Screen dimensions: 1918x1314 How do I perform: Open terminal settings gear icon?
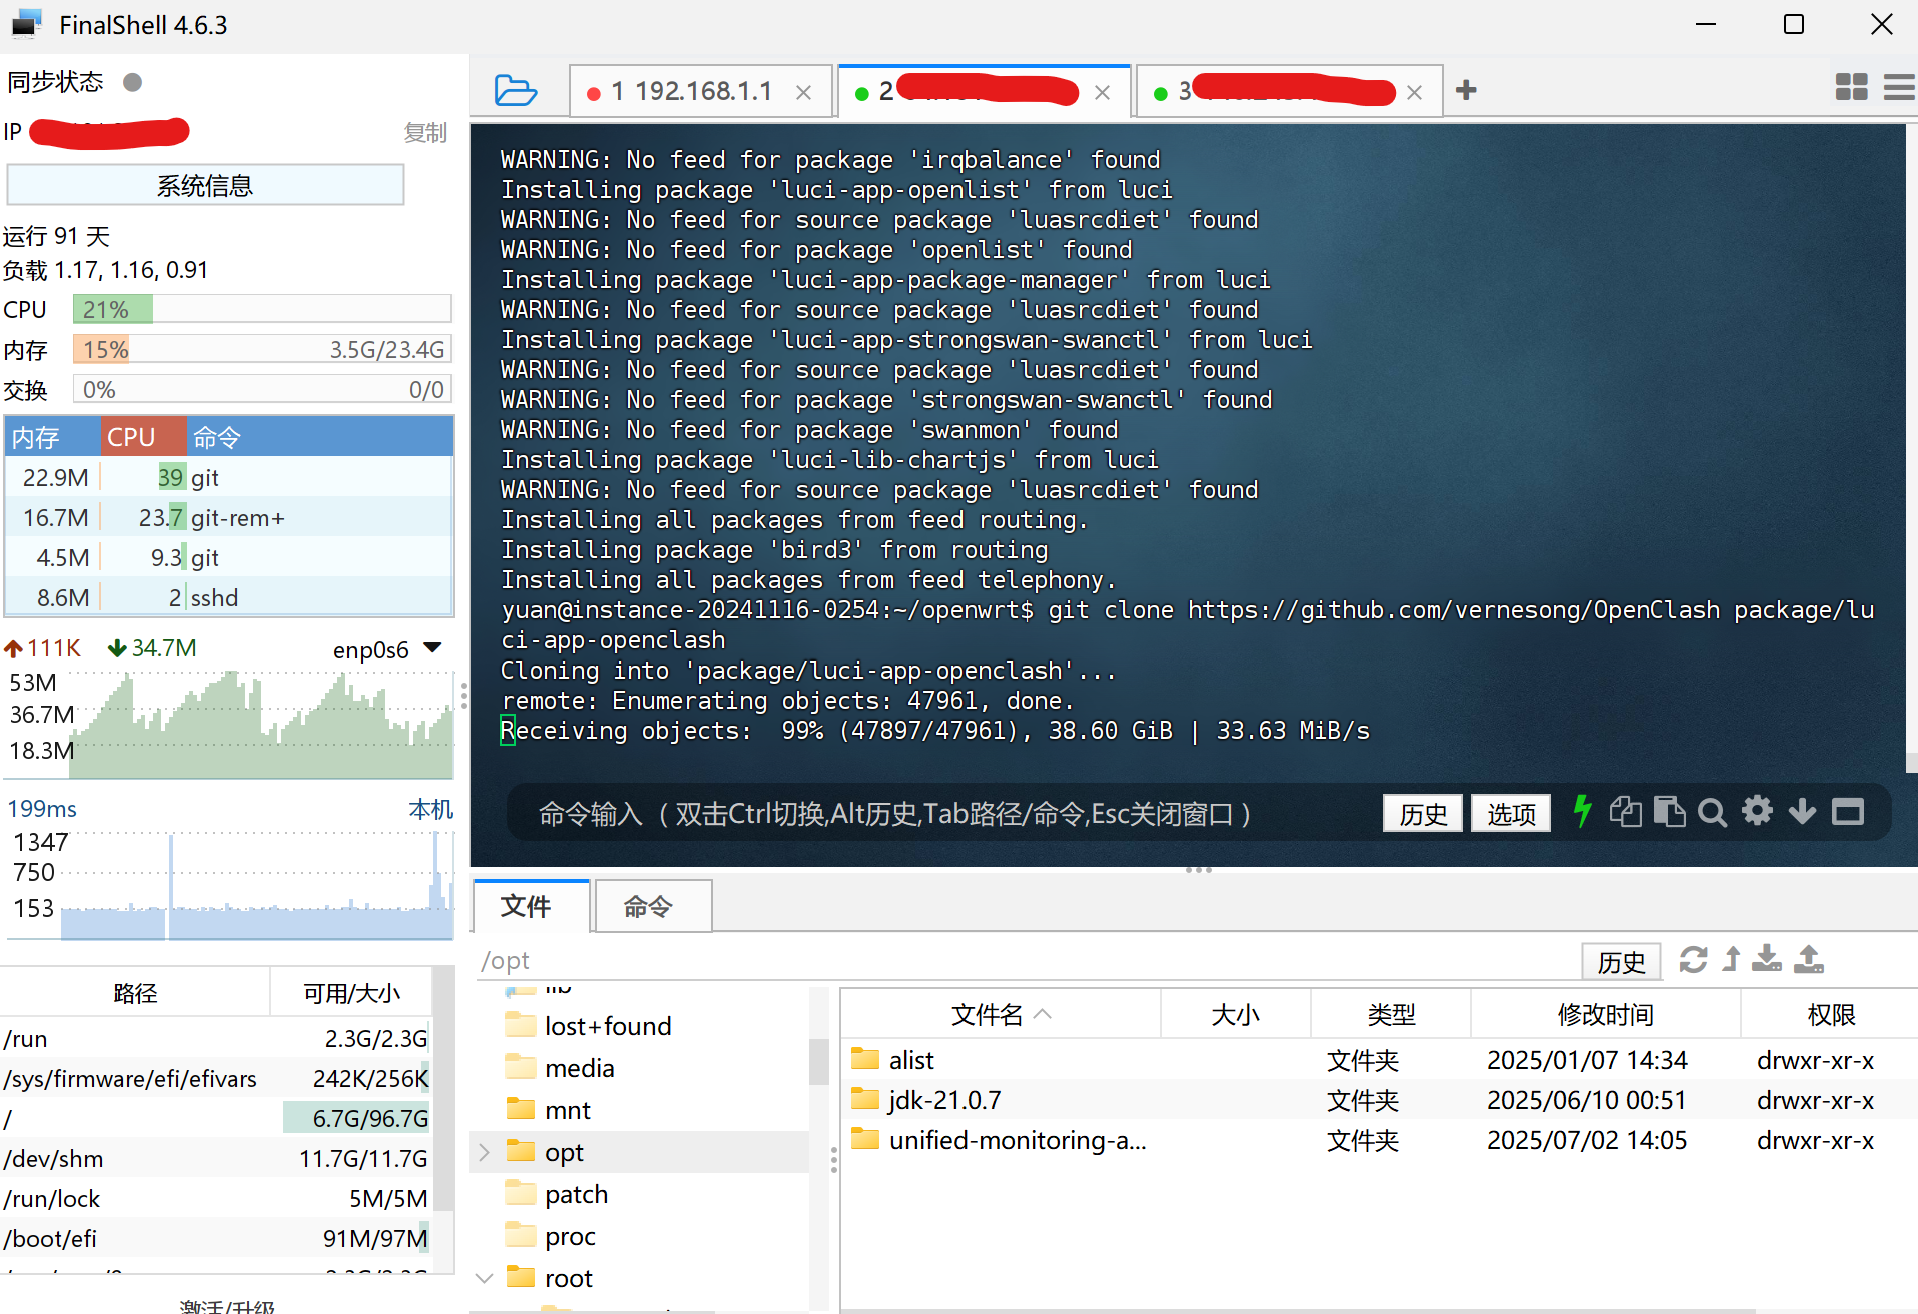pos(1757,811)
